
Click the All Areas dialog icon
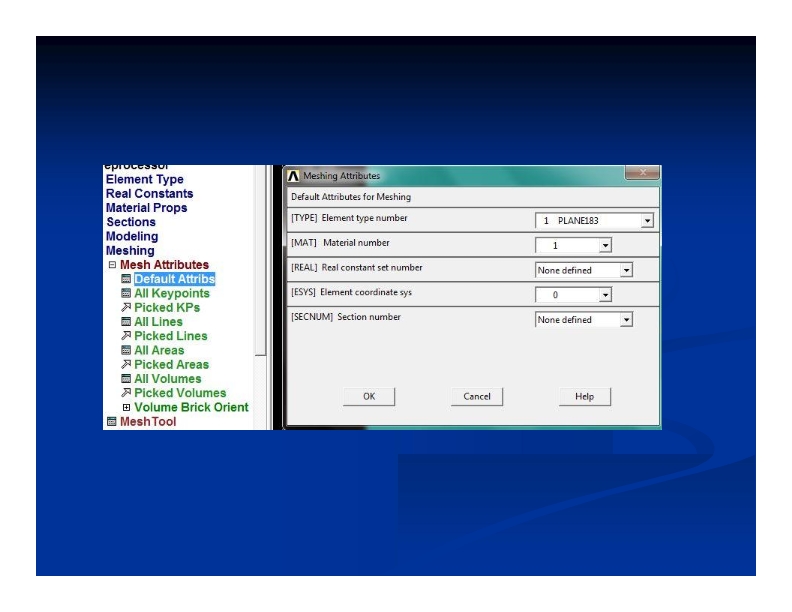pyautogui.click(x=126, y=351)
